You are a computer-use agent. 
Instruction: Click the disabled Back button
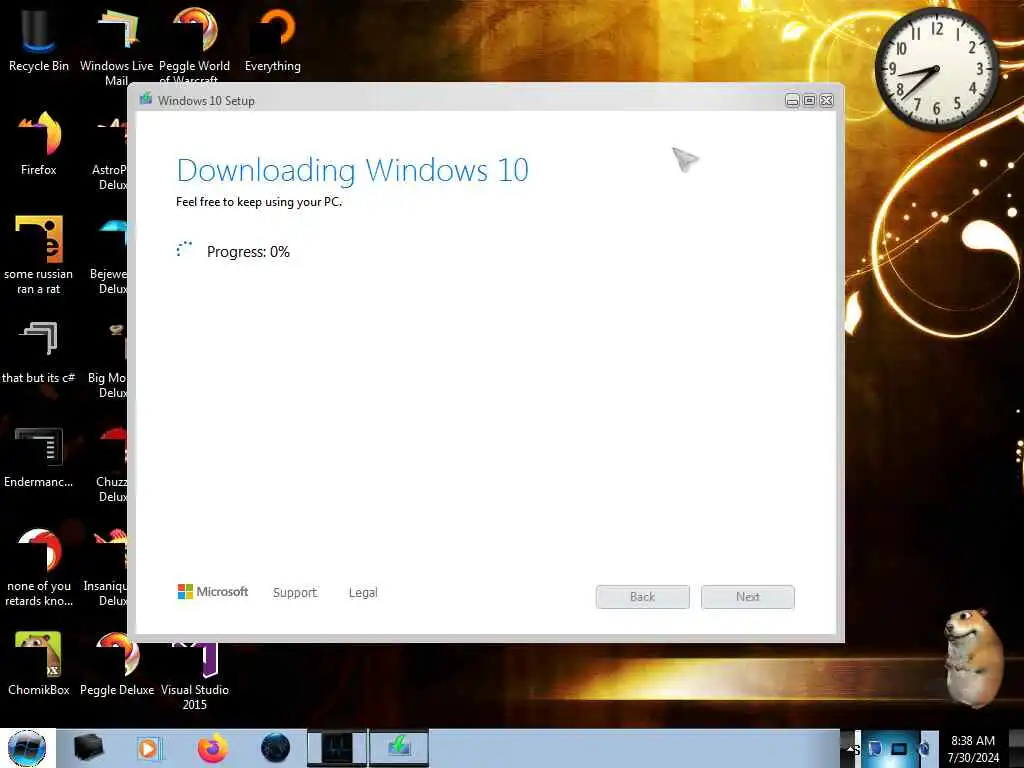(643, 597)
